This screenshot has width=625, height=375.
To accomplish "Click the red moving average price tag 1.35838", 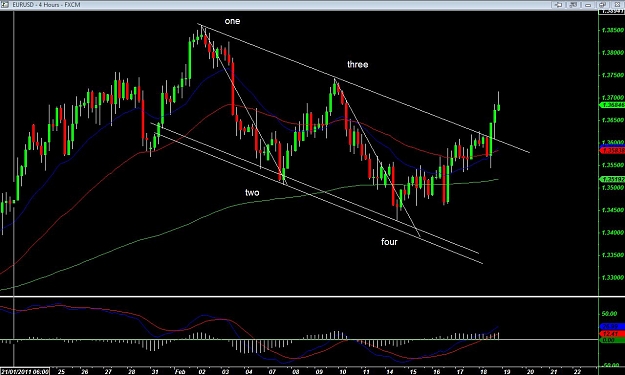I will (x=612, y=151).
